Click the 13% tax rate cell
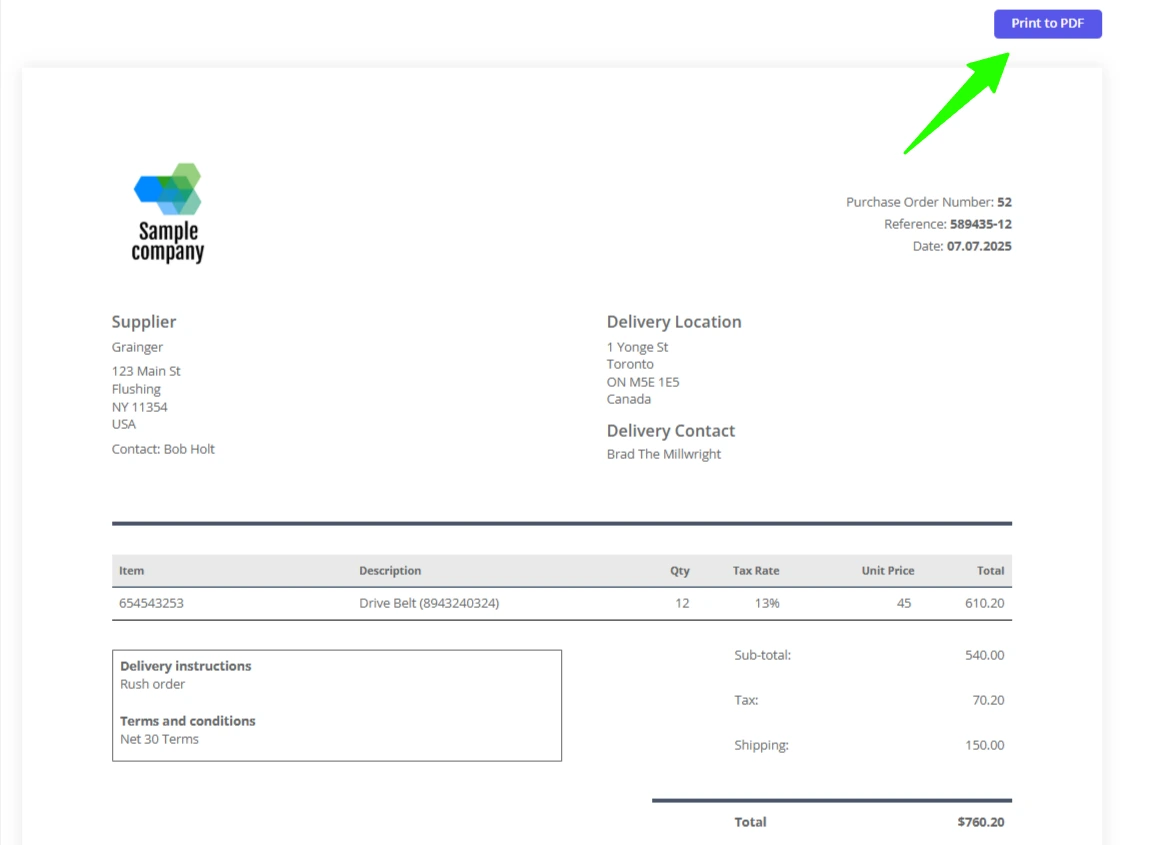 767,603
